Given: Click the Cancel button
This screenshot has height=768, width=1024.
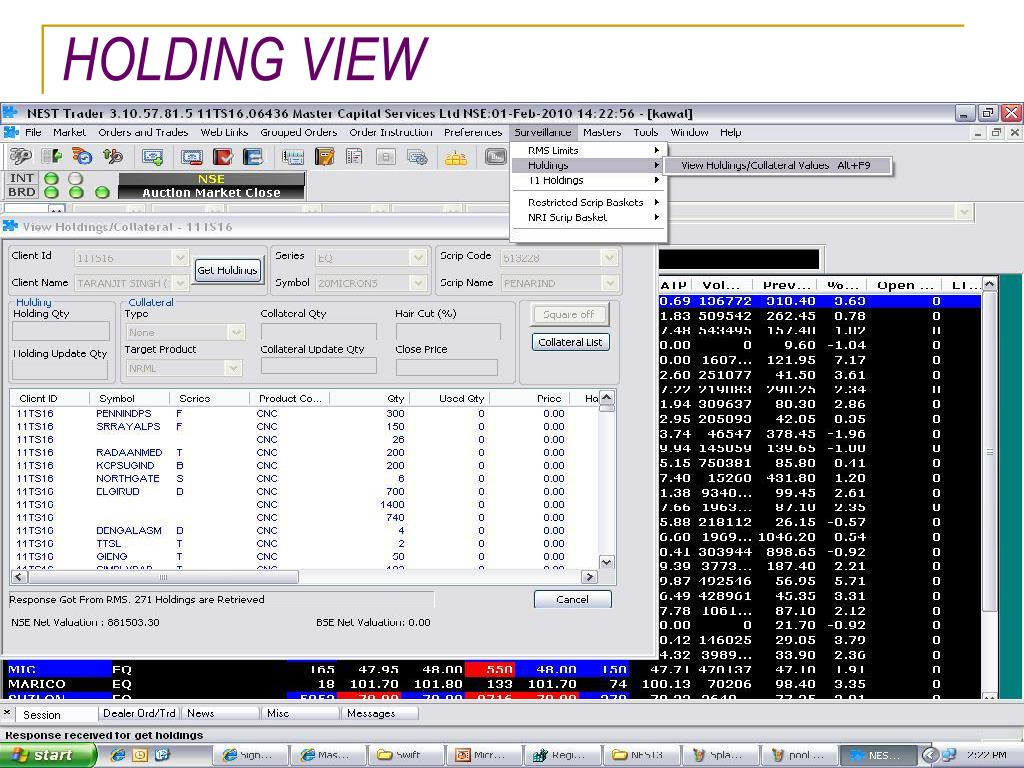Looking at the screenshot, I should (573, 600).
